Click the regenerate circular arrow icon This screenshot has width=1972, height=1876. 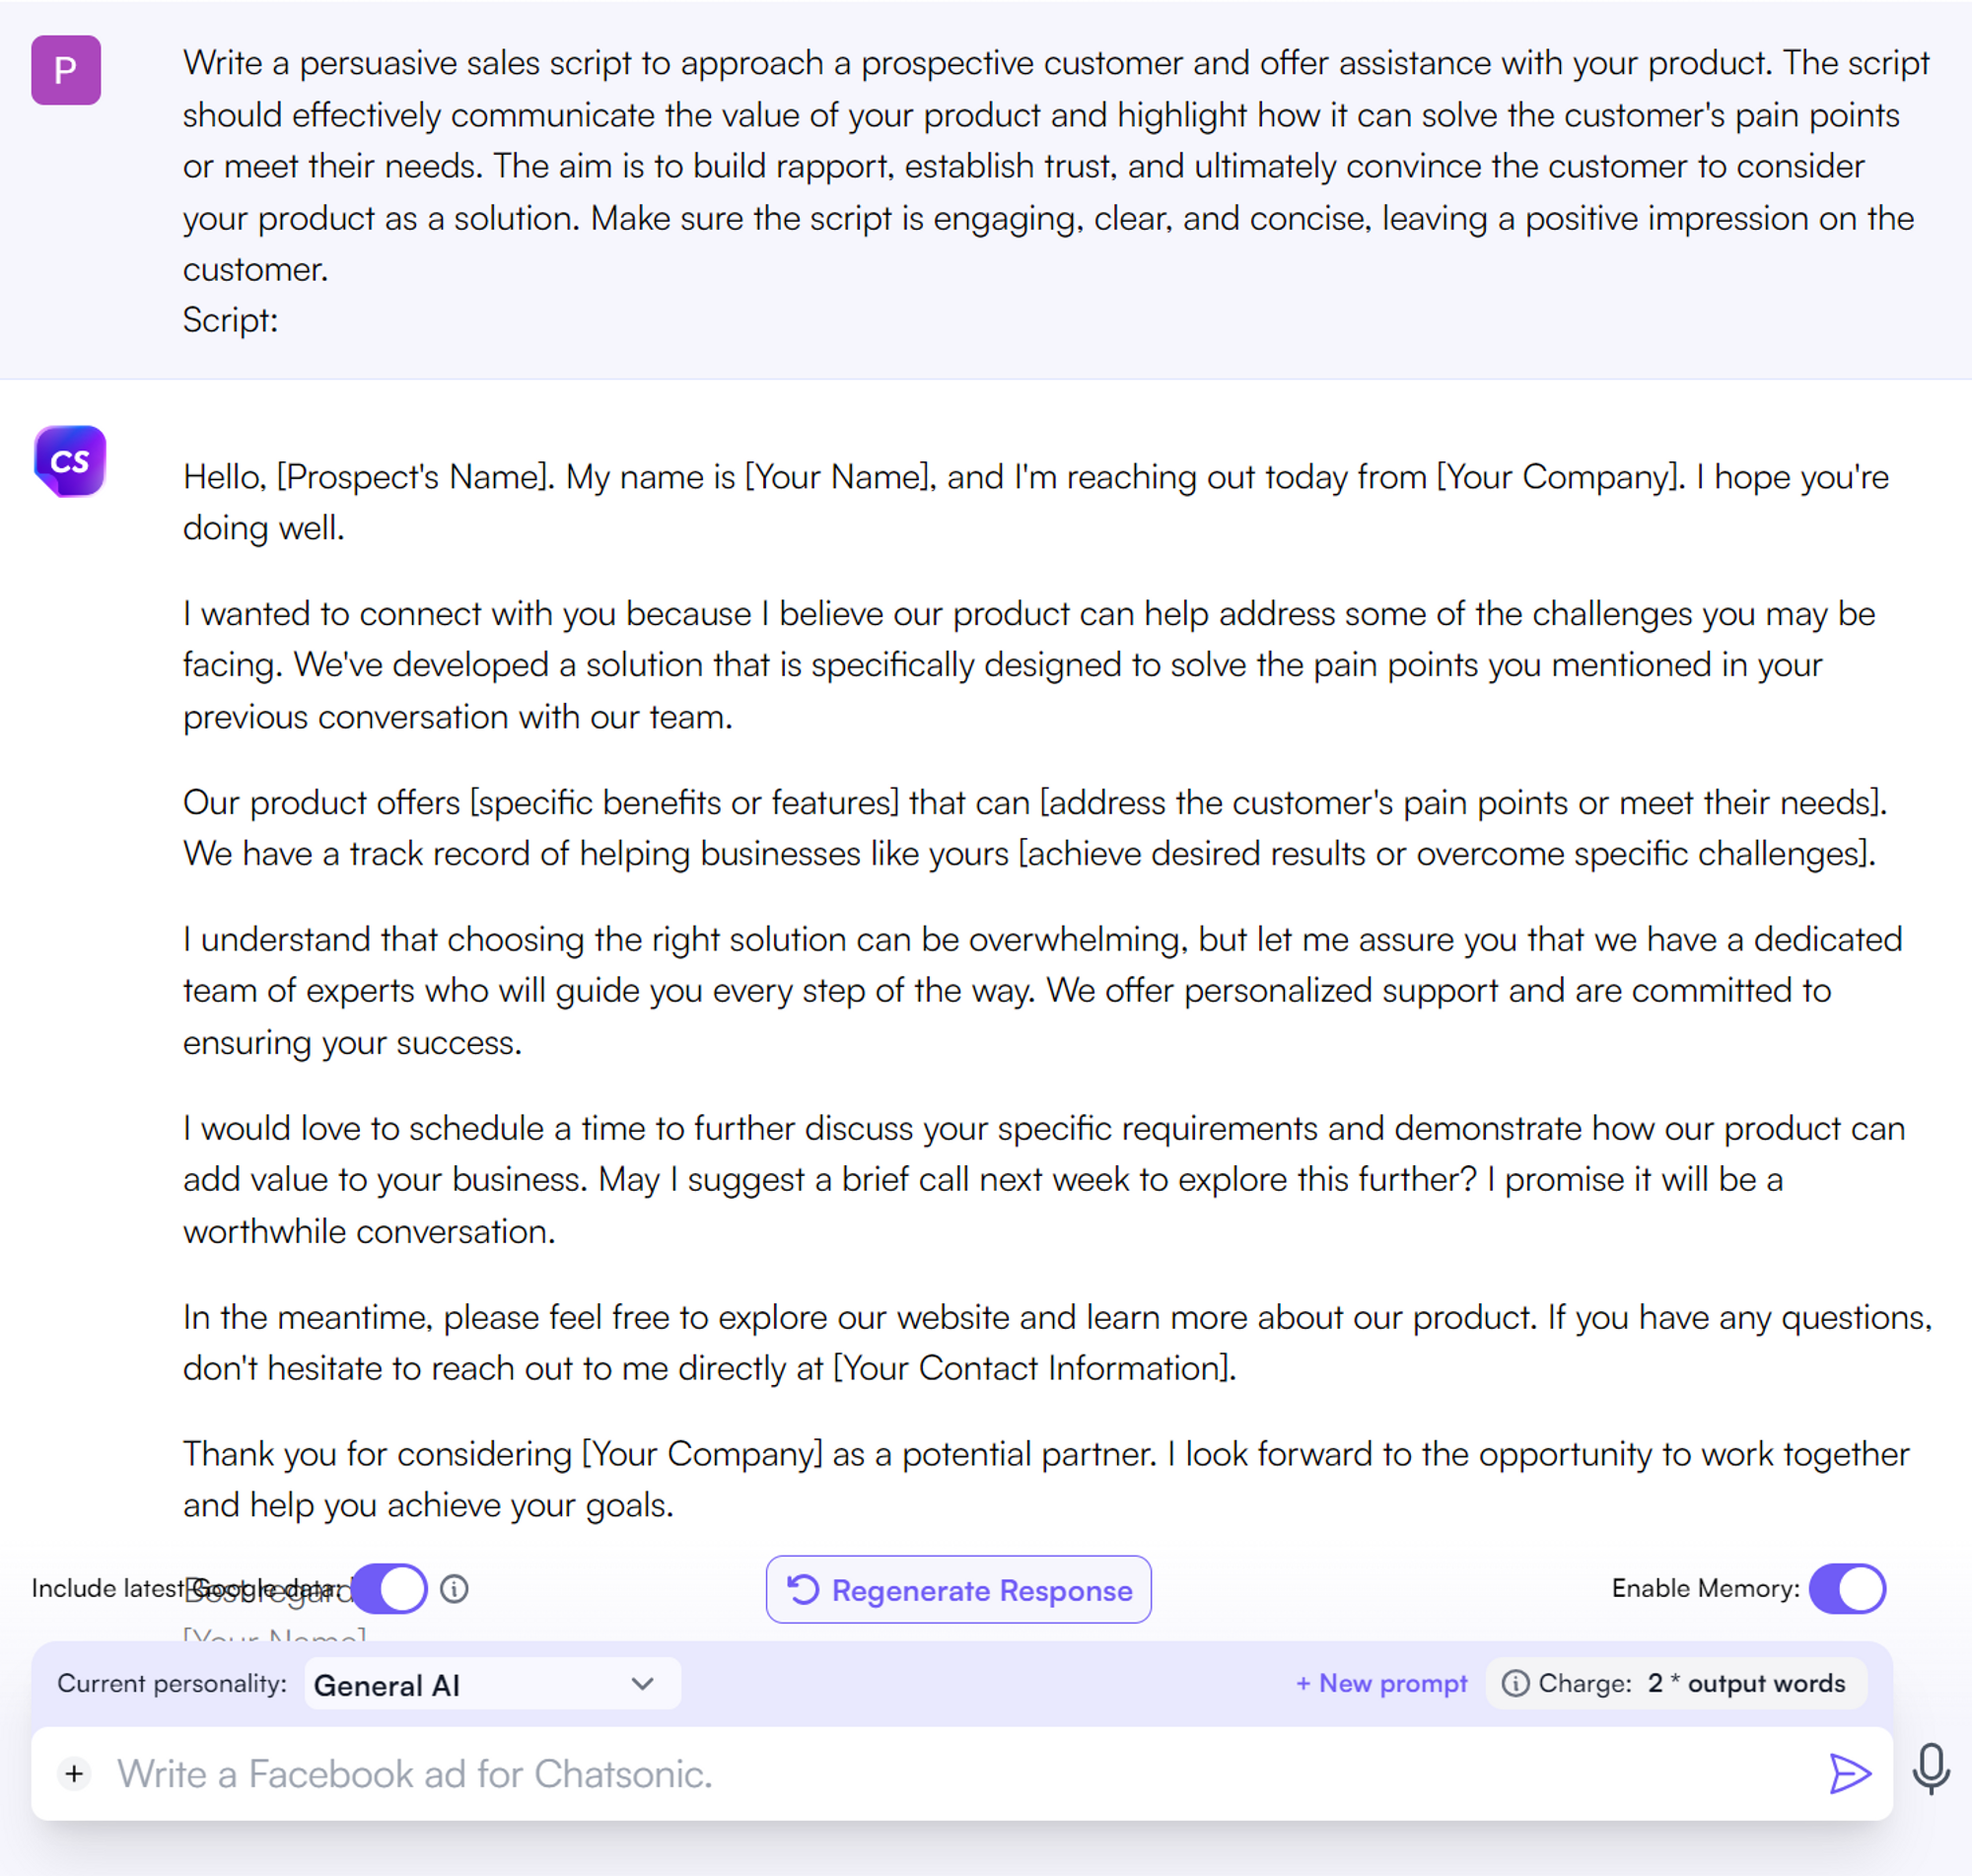tap(803, 1589)
